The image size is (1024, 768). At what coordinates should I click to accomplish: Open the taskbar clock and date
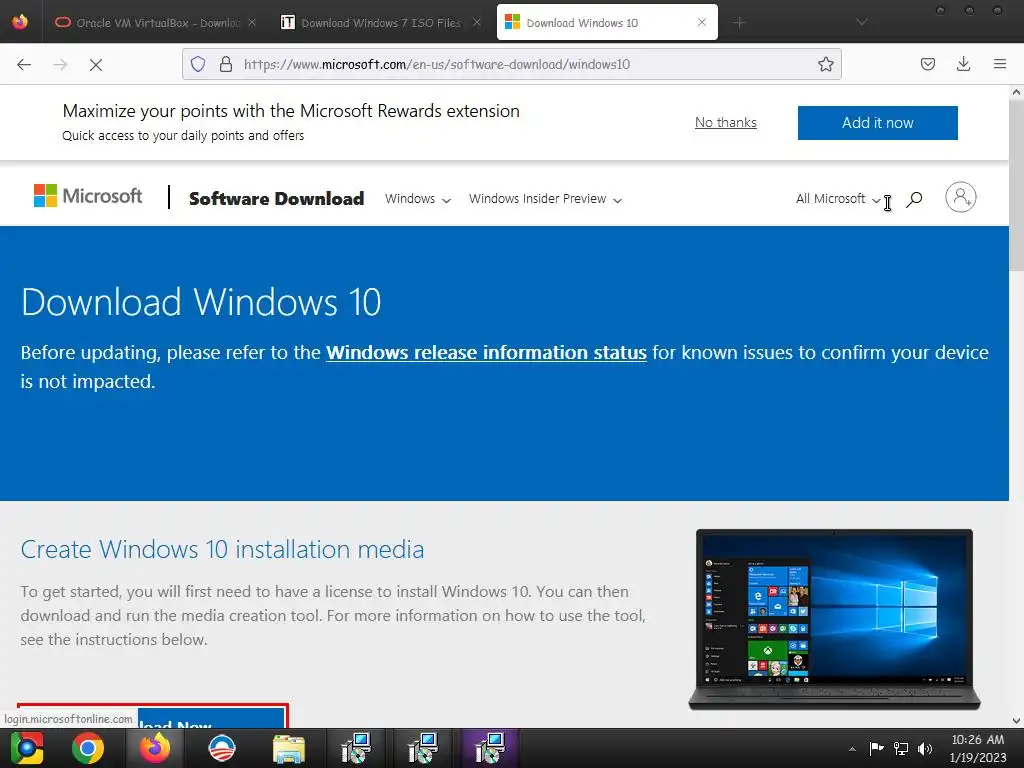point(978,748)
